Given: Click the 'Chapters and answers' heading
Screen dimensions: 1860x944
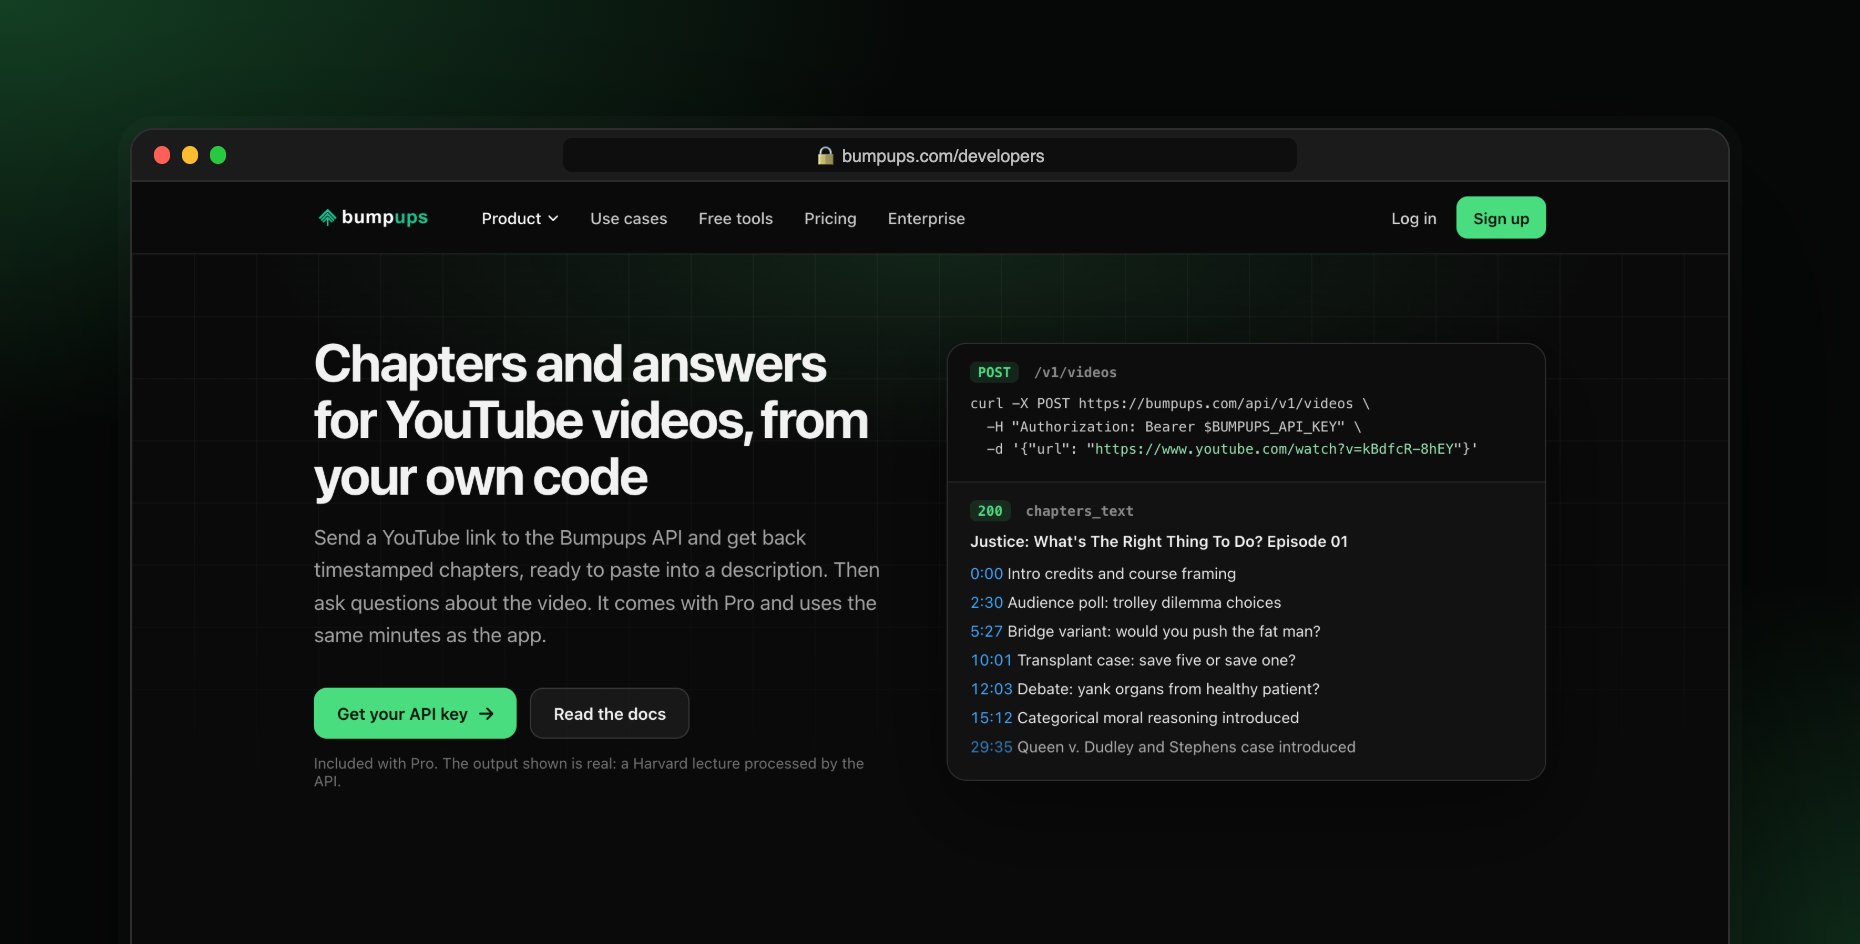Looking at the screenshot, I should pos(591,420).
